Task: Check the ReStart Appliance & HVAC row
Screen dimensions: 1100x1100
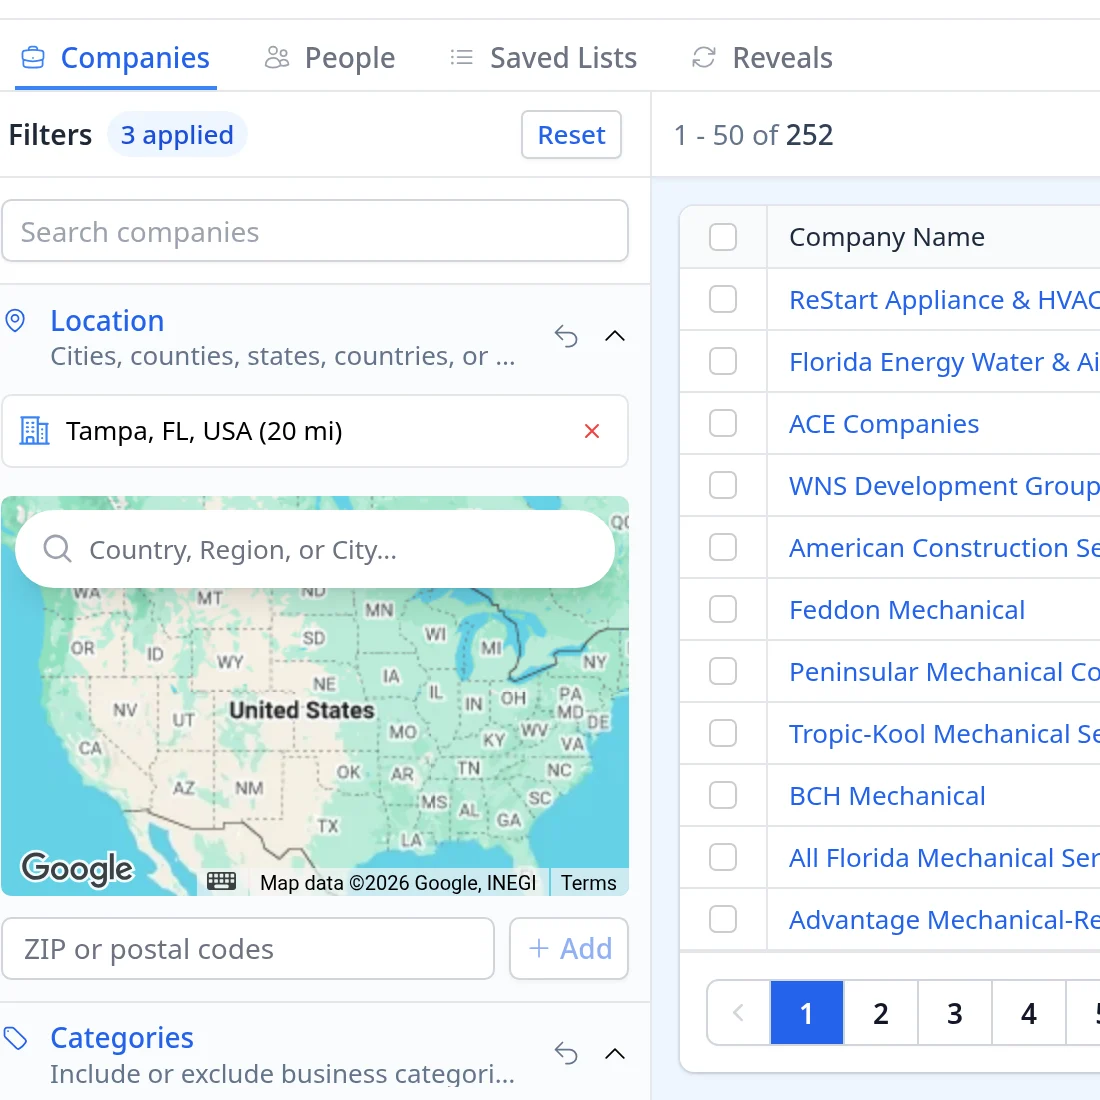Action: [x=723, y=300]
